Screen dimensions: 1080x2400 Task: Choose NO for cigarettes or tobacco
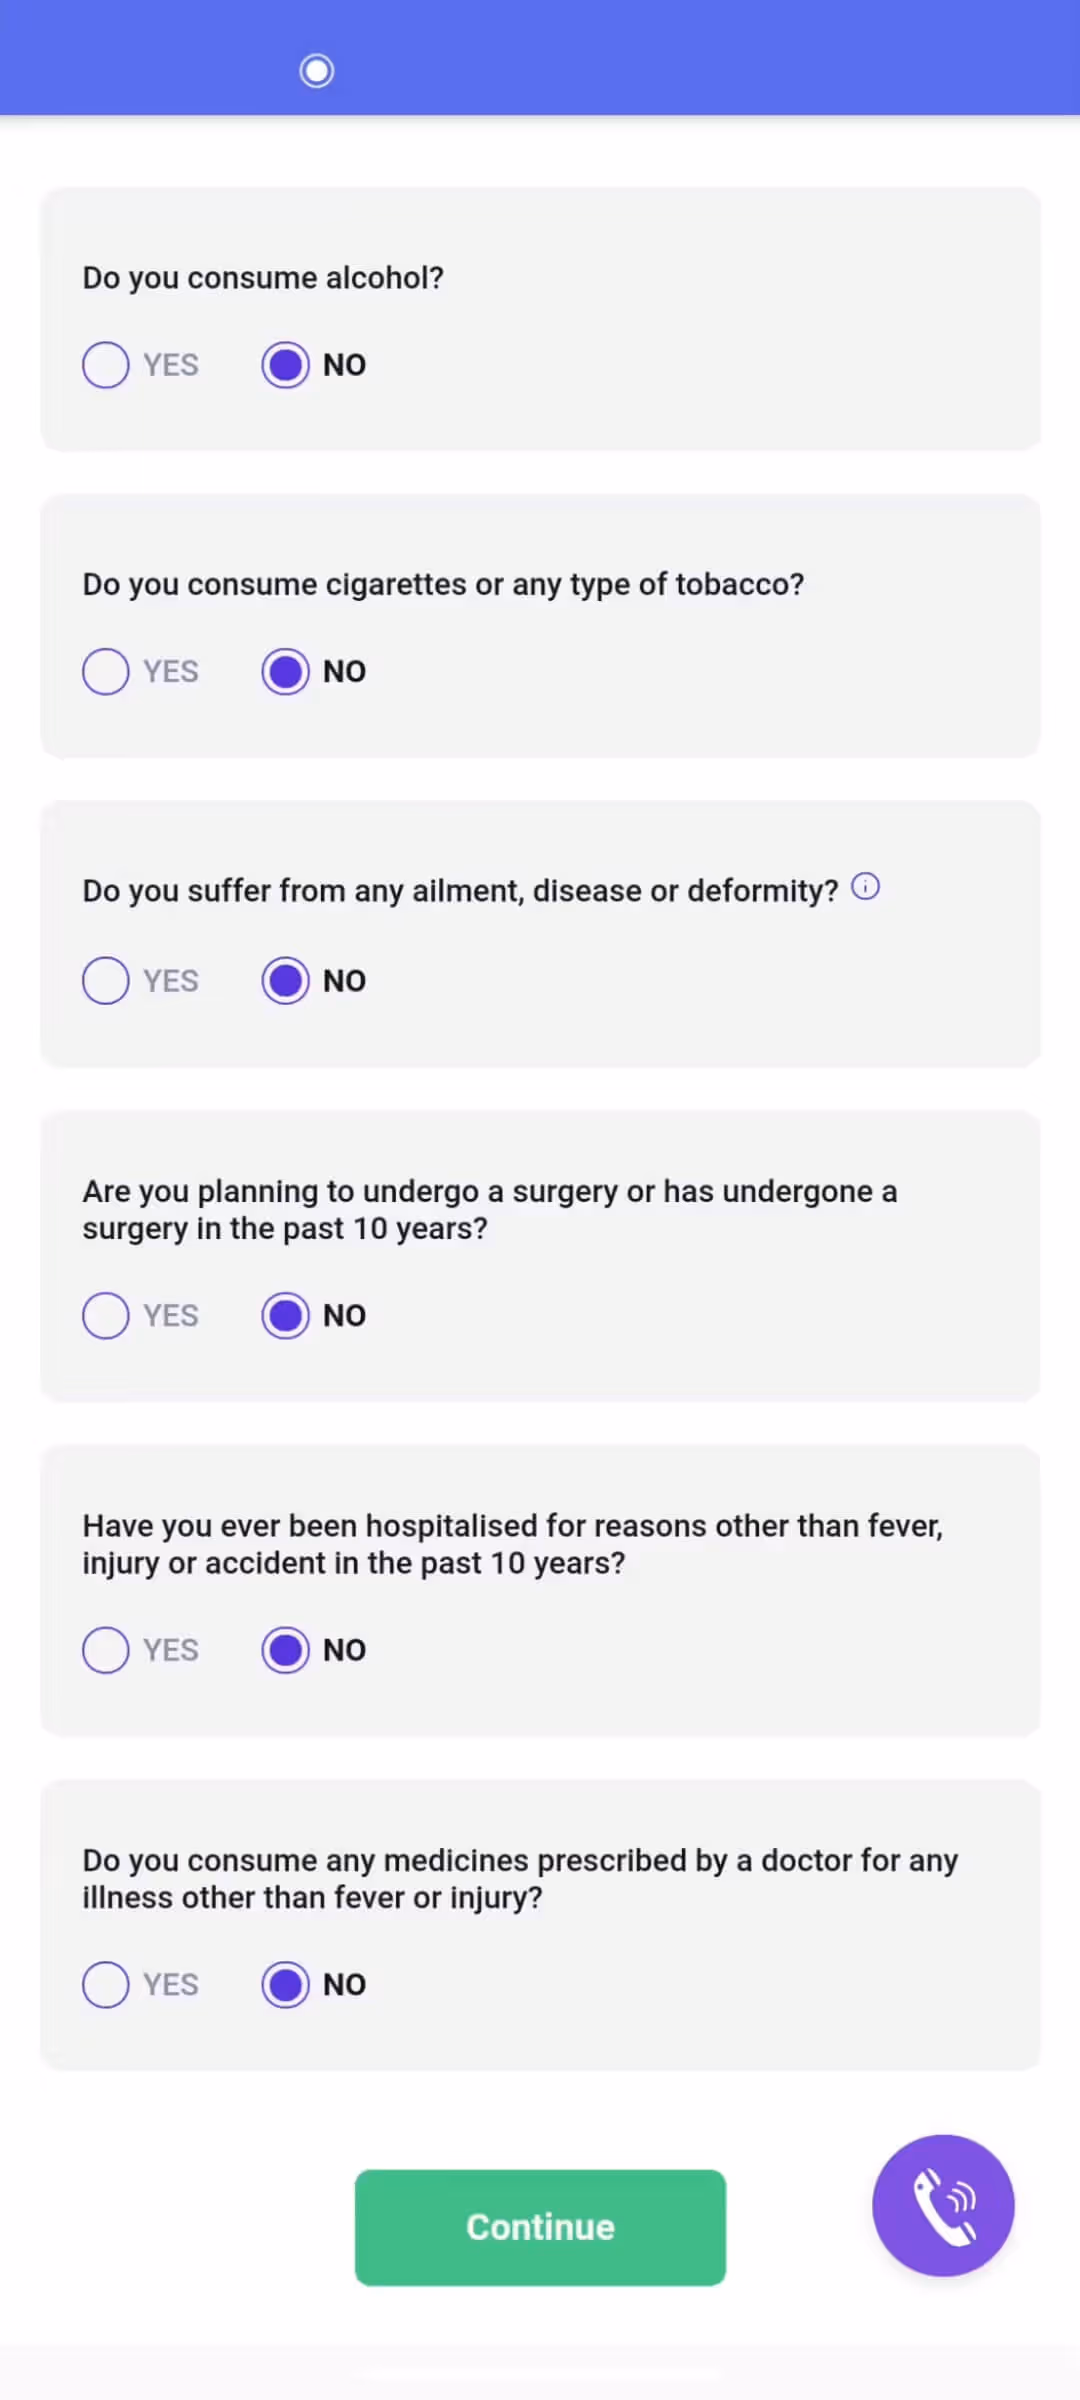pos(286,671)
